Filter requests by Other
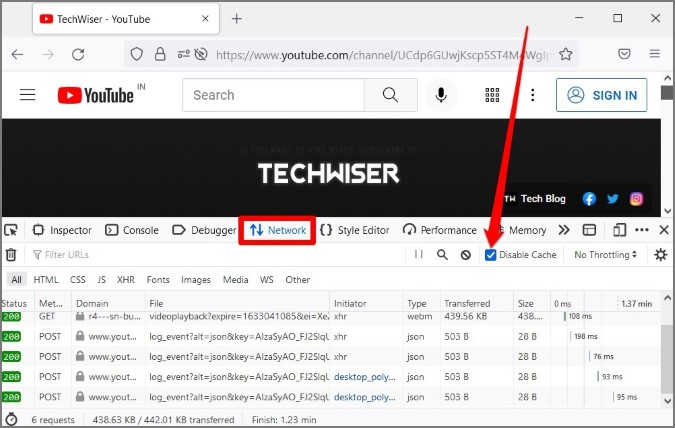 tap(297, 279)
